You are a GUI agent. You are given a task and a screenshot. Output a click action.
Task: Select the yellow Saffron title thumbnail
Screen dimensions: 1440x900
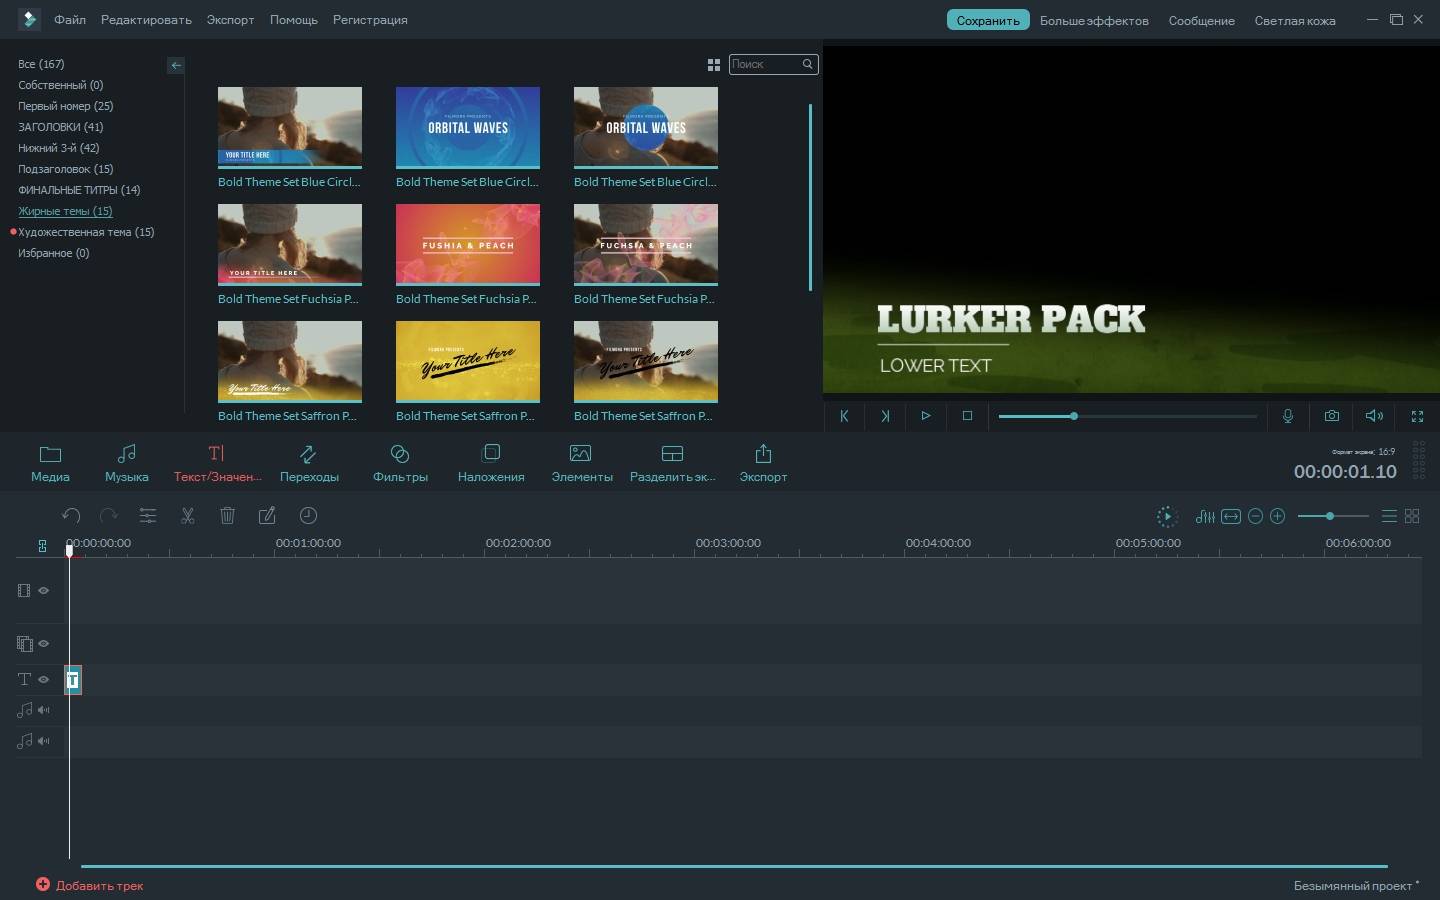(468, 361)
